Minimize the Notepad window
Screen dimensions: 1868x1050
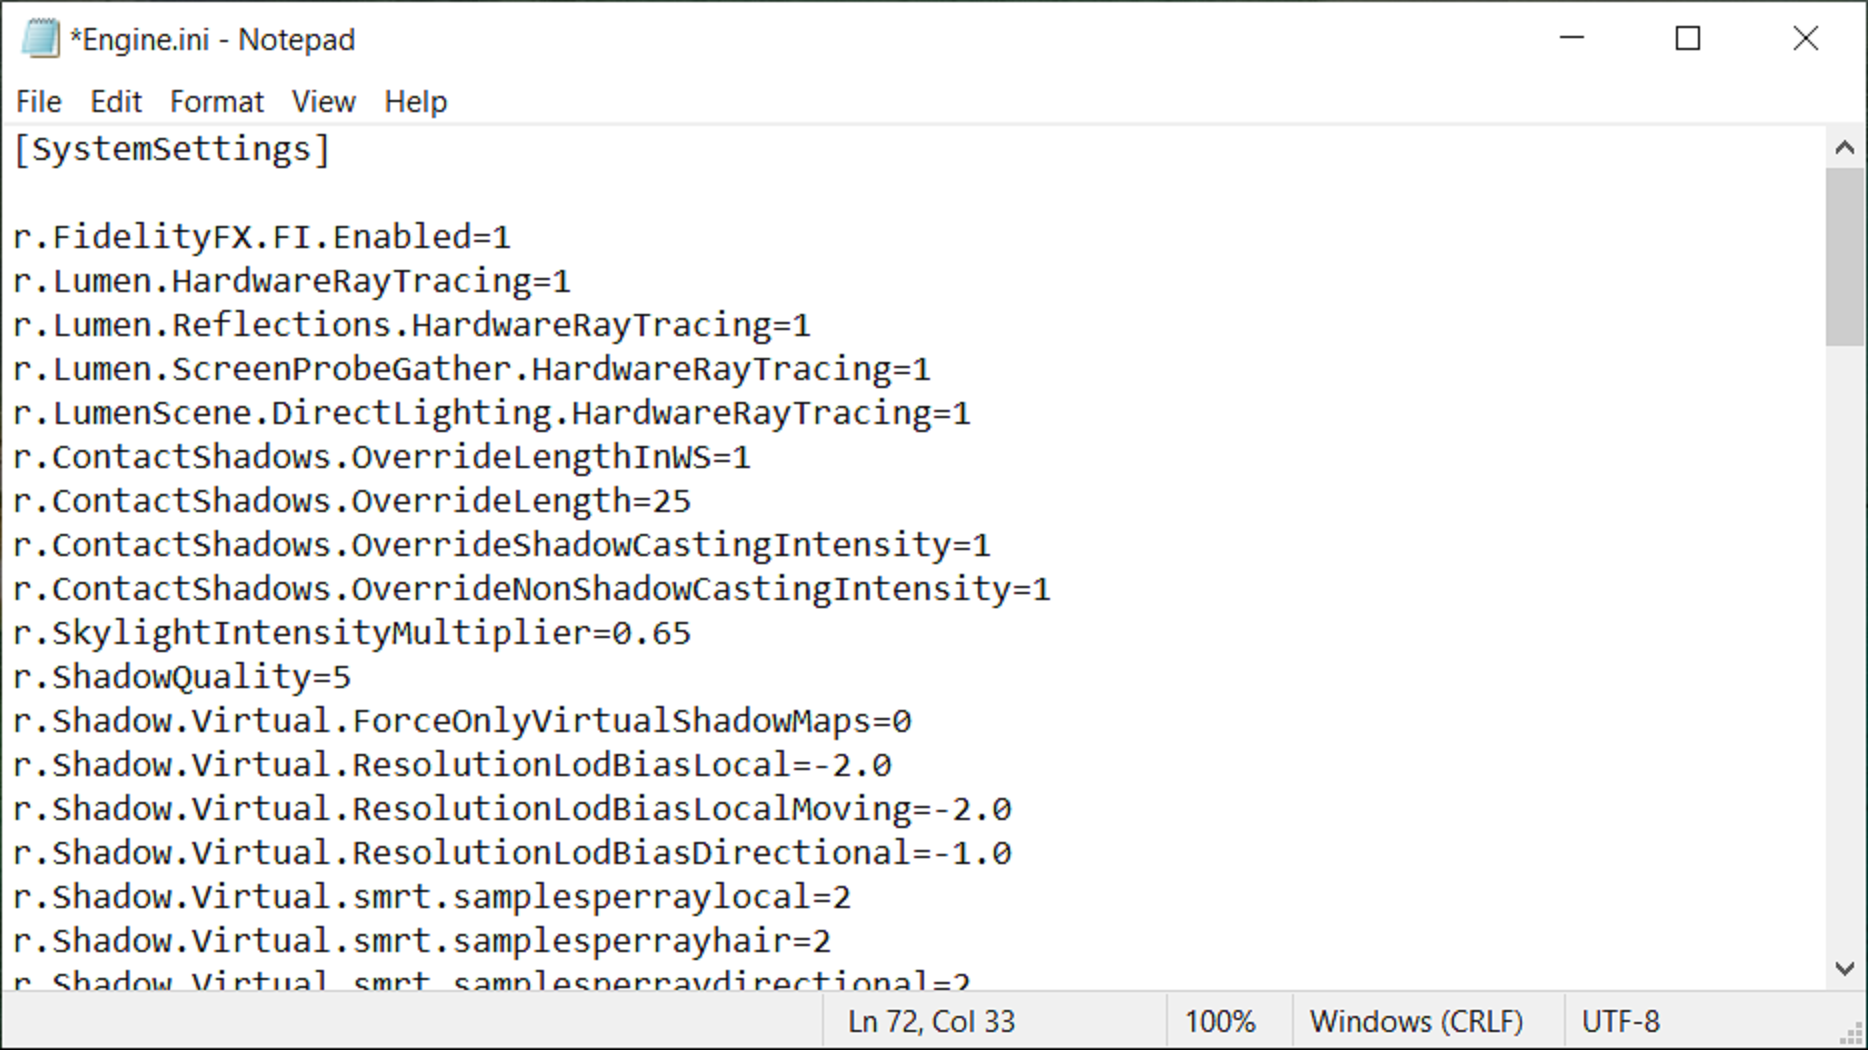pyautogui.click(x=1572, y=39)
